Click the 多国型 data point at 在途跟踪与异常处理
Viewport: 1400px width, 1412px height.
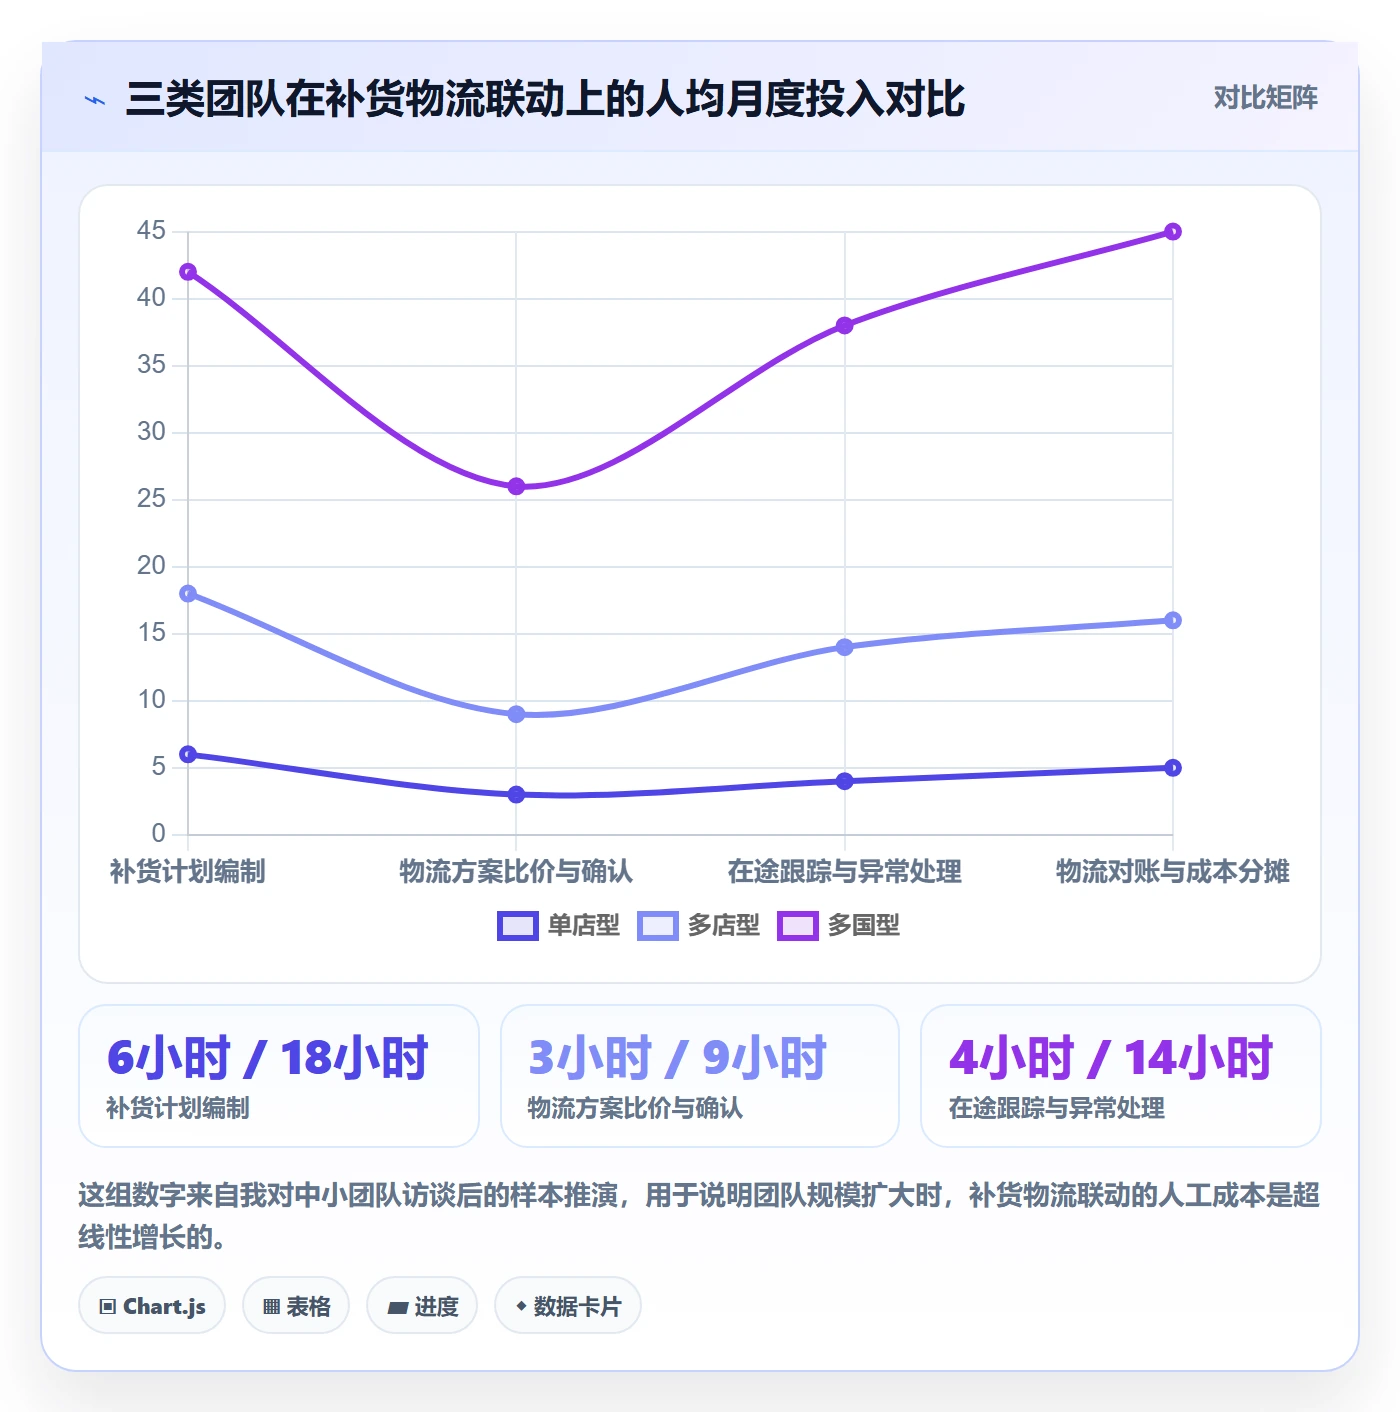click(x=845, y=326)
